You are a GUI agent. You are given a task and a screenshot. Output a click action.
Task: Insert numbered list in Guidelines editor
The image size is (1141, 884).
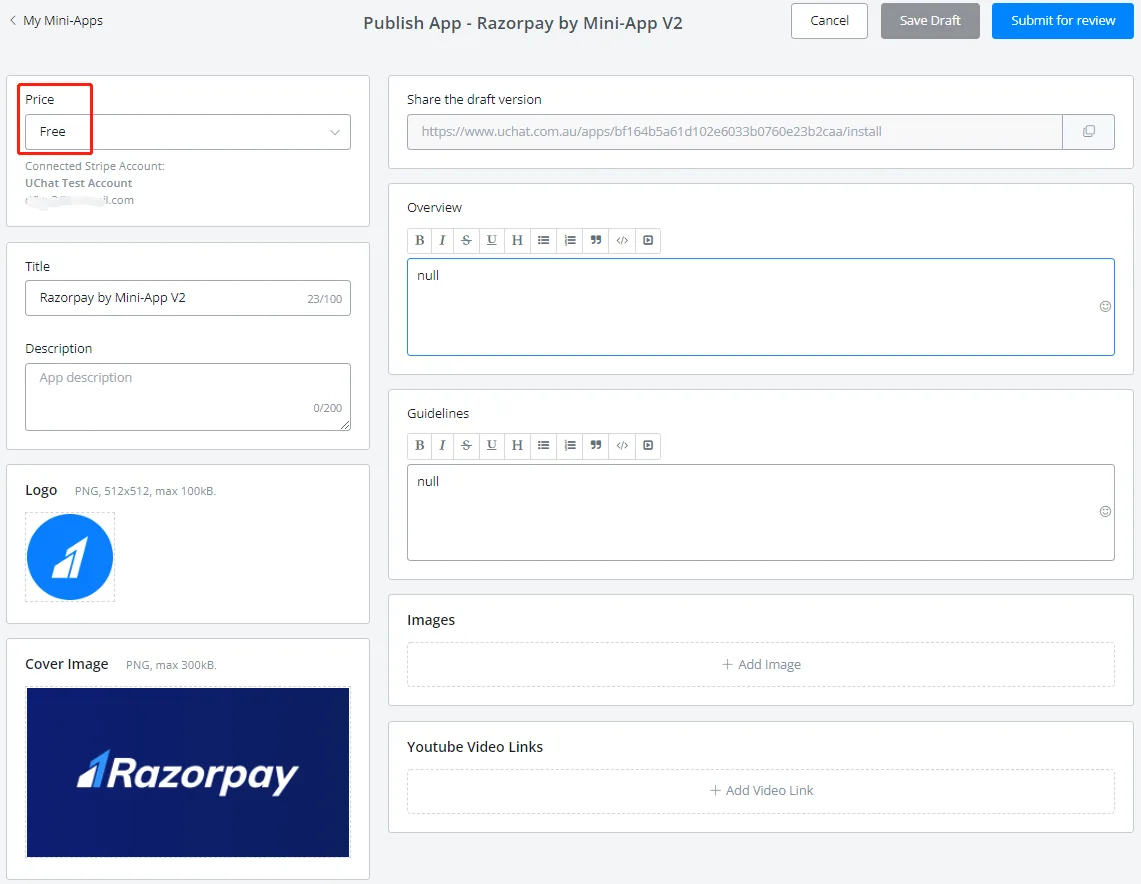point(570,445)
